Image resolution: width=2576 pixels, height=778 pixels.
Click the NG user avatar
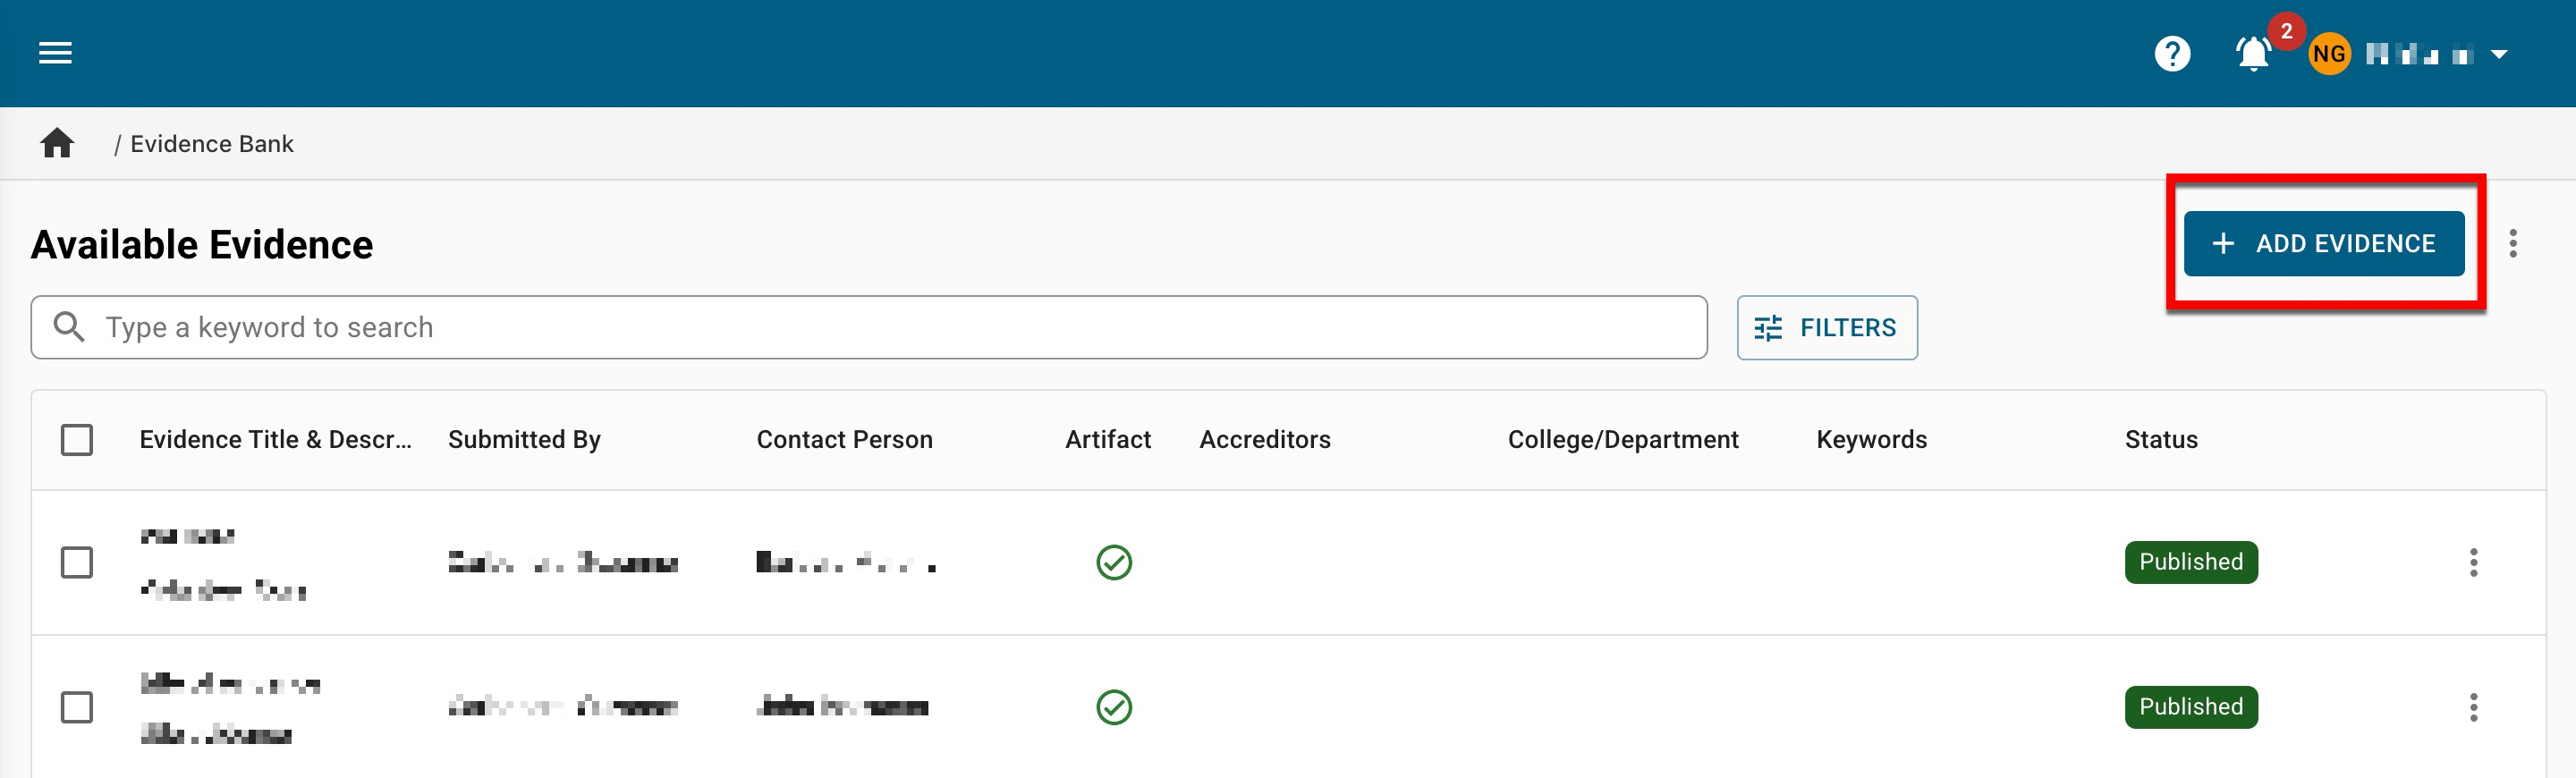(x=2328, y=54)
